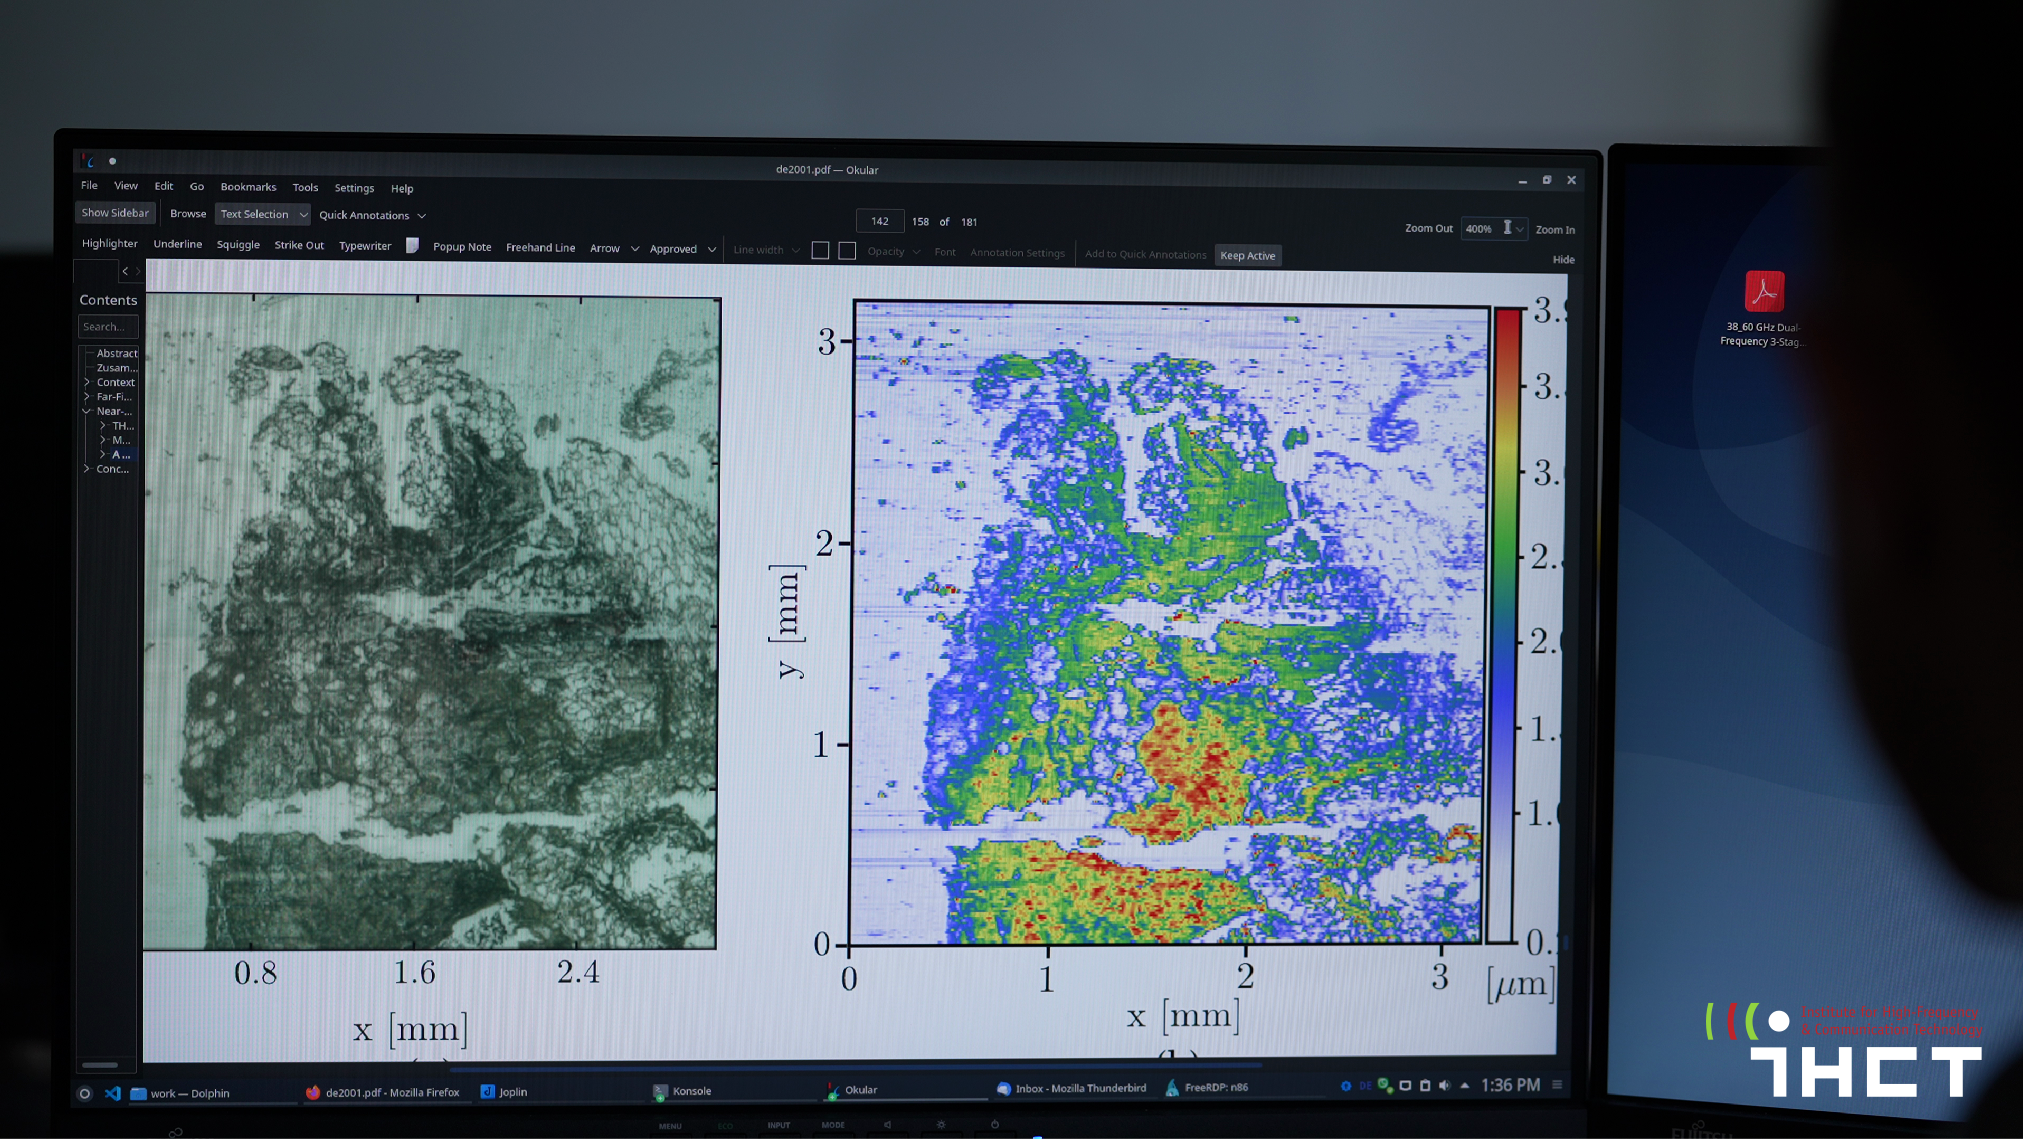Open the Line width dropdown
Image resolution: width=2027 pixels, height=1140 pixels.
point(766,251)
